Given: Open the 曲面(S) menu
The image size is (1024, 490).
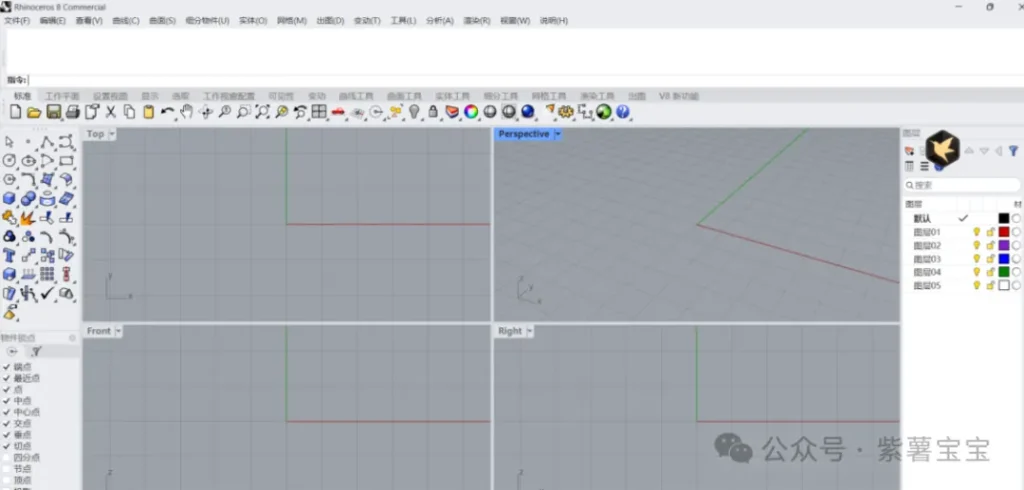Looking at the screenshot, I should pyautogui.click(x=162, y=20).
